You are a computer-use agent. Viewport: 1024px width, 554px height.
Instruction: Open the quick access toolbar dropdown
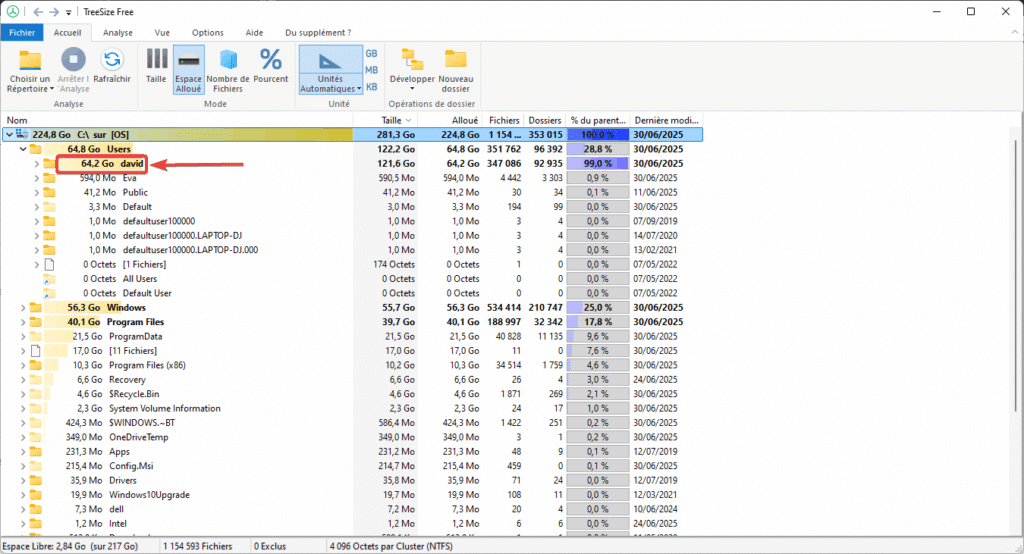click(x=69, y=12)
